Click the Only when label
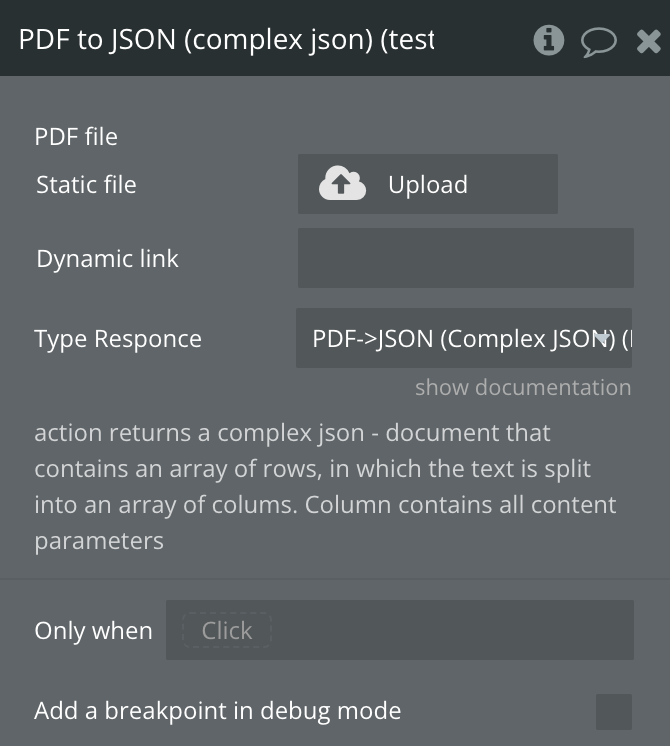 pyautogui.click(x=93, y=631)
